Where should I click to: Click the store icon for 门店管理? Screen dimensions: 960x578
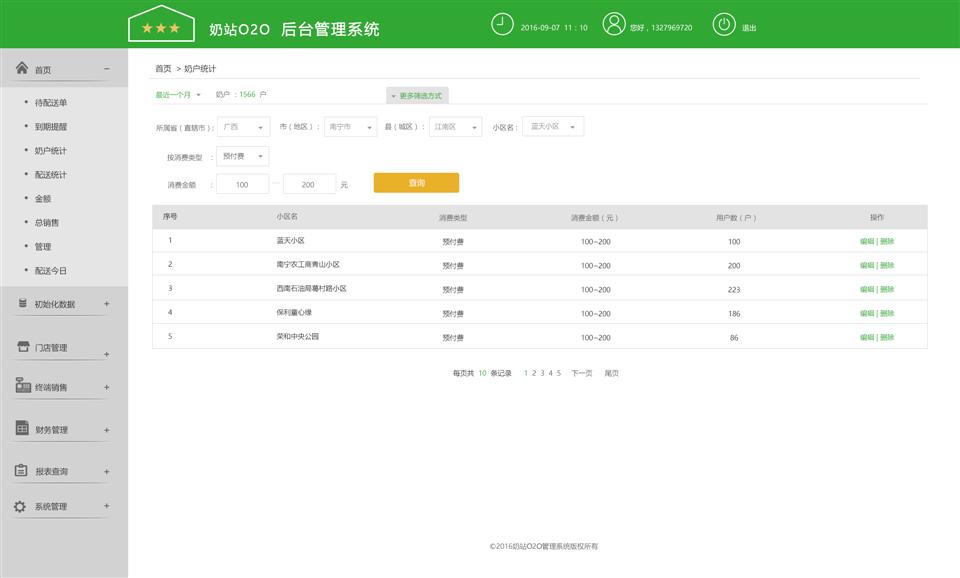(21, 347)
